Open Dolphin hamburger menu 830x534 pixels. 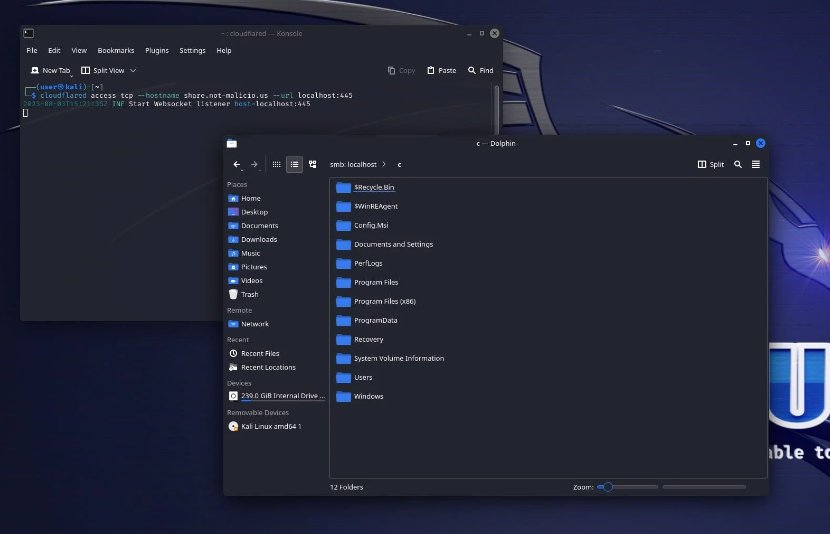(x=756, y=165)
